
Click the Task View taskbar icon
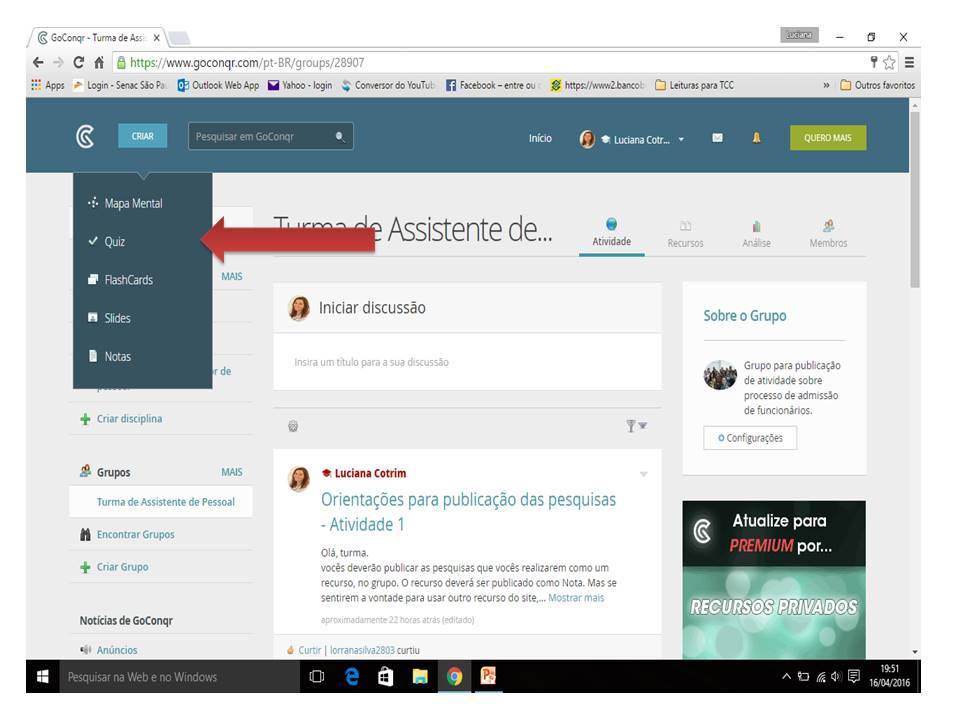pos(317,677)
